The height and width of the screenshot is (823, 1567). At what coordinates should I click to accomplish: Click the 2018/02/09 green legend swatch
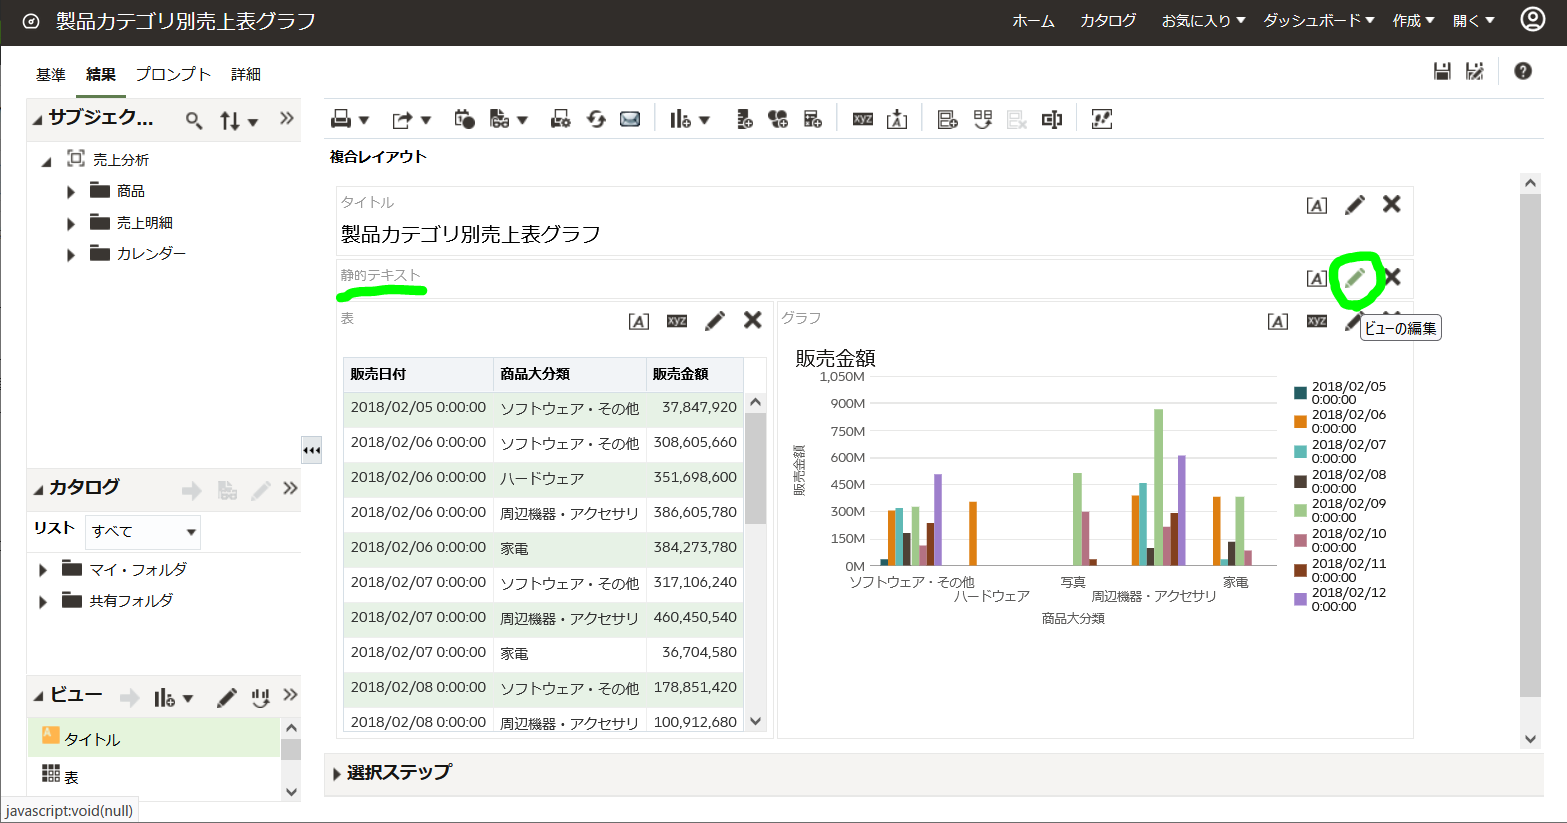pyautogui.click(x=1300, y=511)
